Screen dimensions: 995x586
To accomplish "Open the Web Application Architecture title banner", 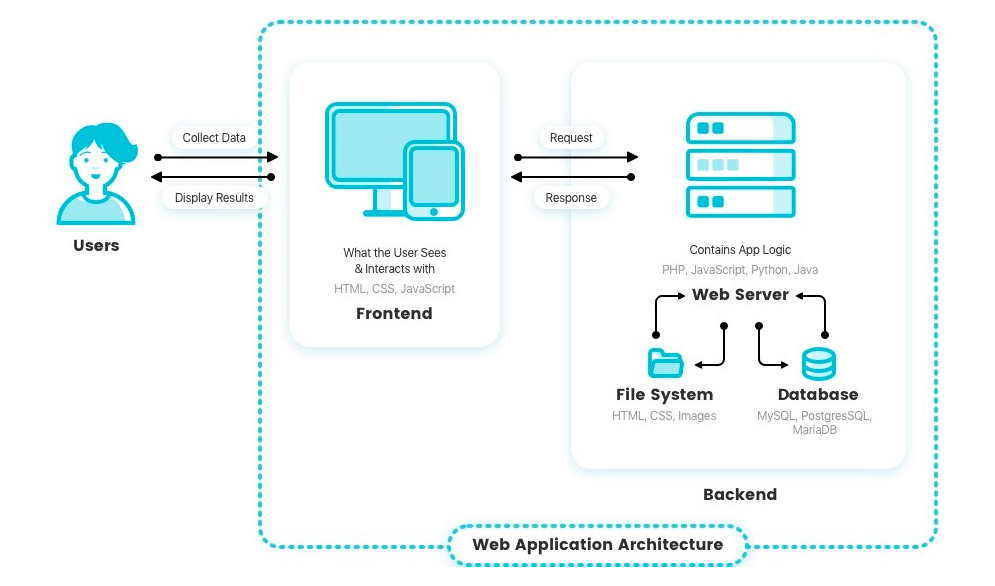I will [597, 545].
